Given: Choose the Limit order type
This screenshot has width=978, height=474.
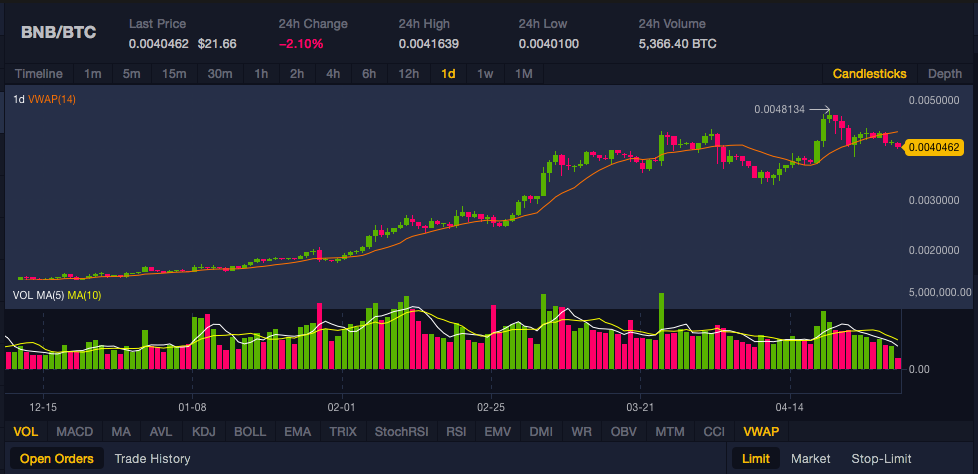Looking at the screenshot, I should (755, 458).
